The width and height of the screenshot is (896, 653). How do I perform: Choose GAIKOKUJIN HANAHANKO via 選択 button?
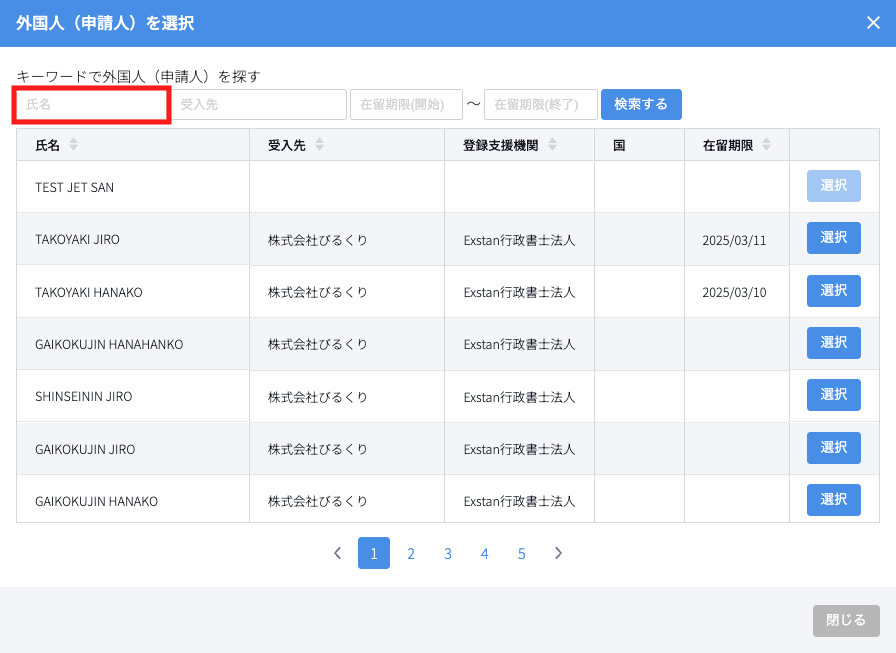pos(833,343)
